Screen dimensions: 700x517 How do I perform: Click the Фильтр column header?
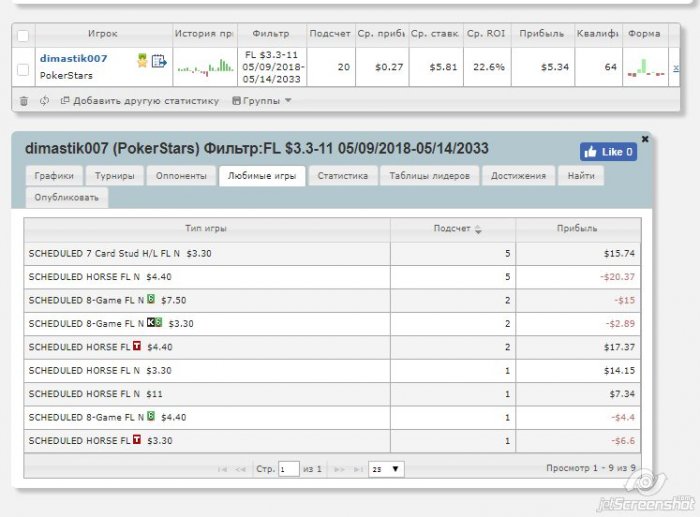tap(271, 34)
